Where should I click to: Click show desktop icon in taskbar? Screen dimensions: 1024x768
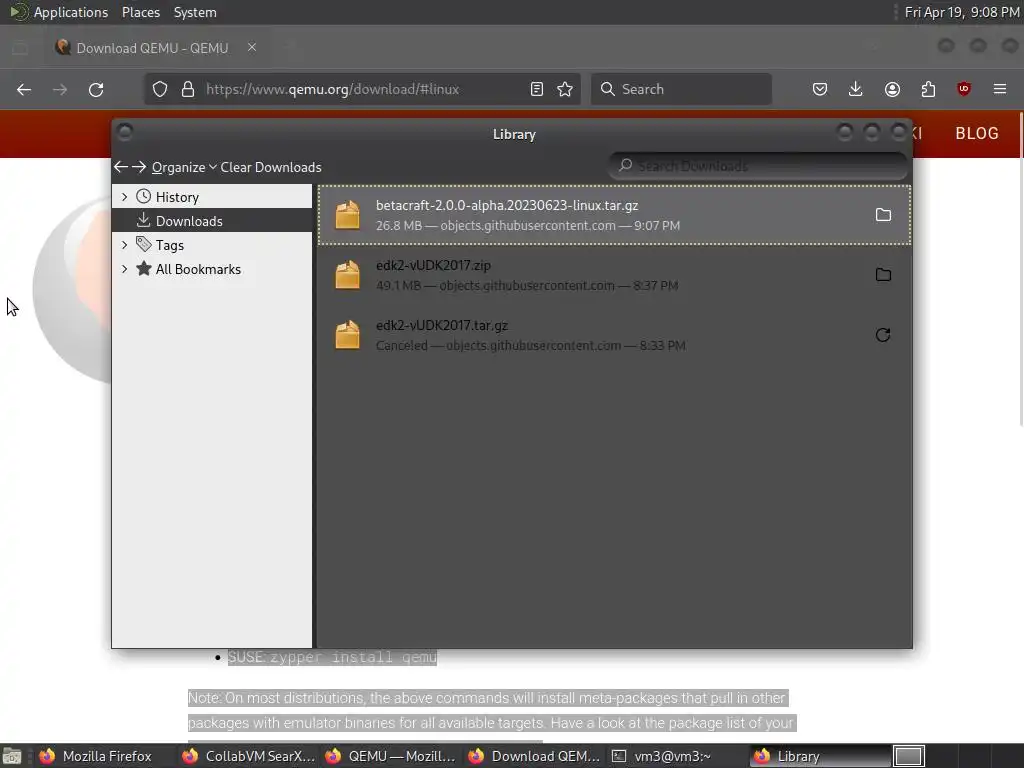click(12, 756)
